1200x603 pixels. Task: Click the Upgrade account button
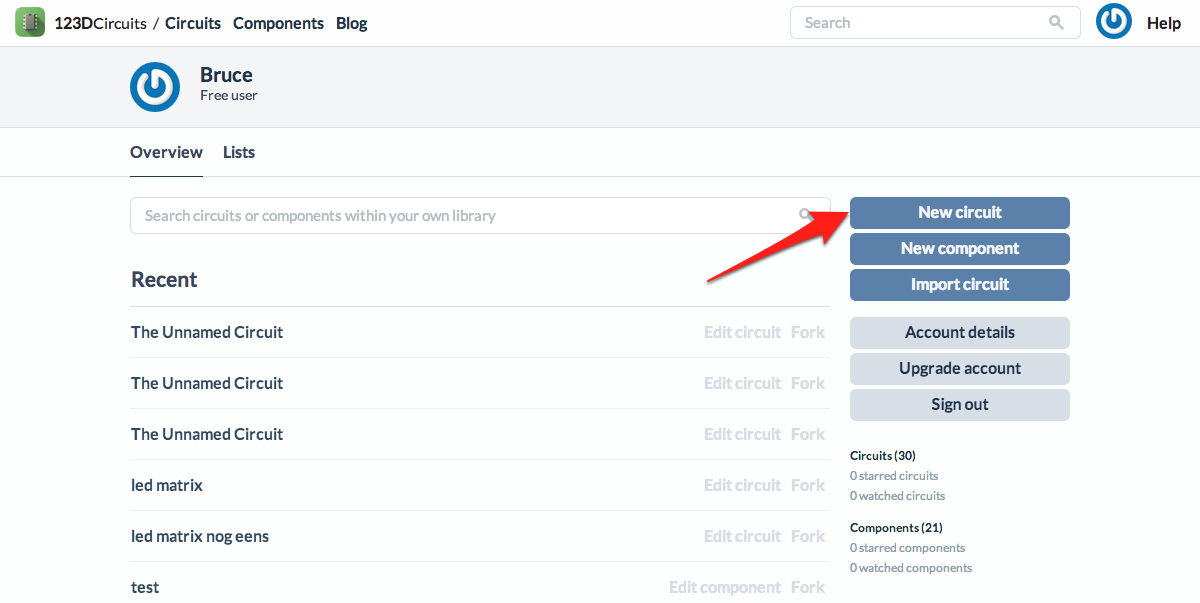tap(959, 368)
